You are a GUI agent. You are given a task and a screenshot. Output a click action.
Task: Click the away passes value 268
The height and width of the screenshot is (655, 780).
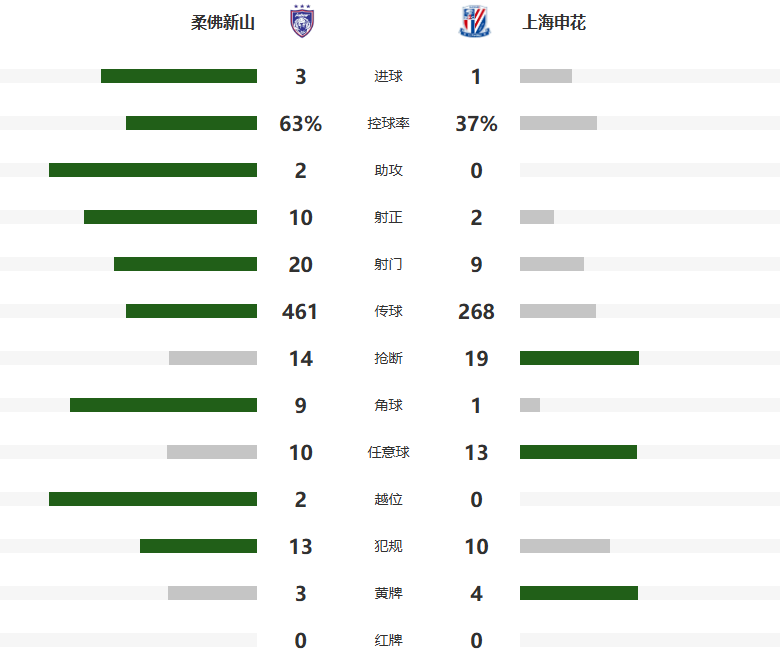point(476,311)
